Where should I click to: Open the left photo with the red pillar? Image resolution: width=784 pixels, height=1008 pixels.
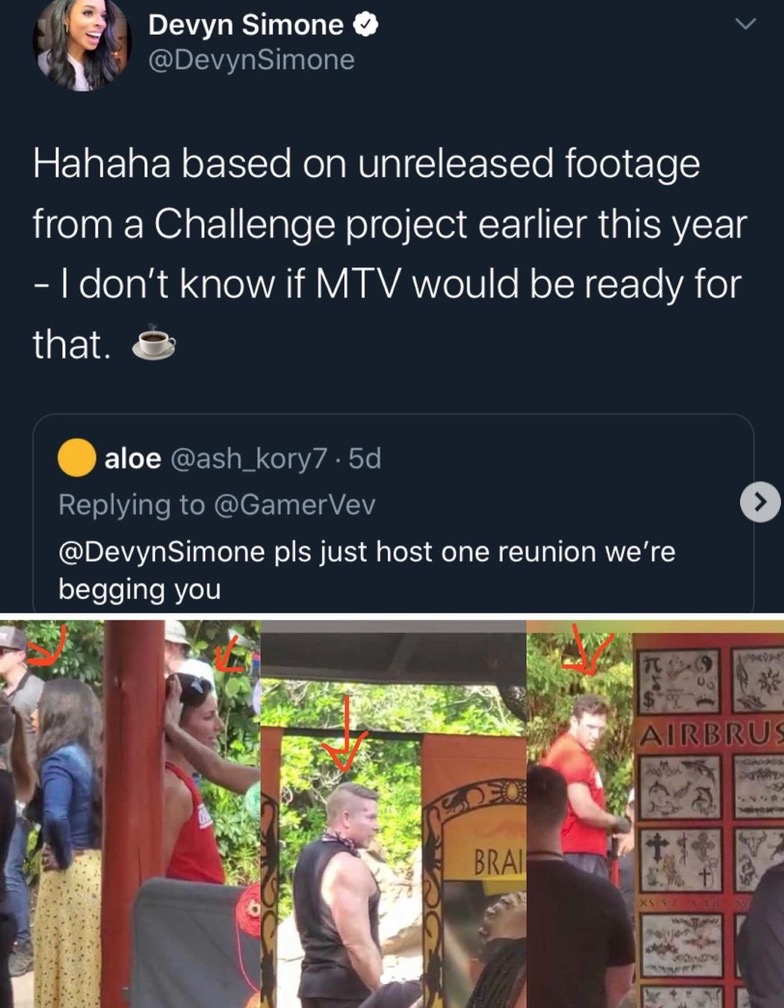click(x=130, y=814)
